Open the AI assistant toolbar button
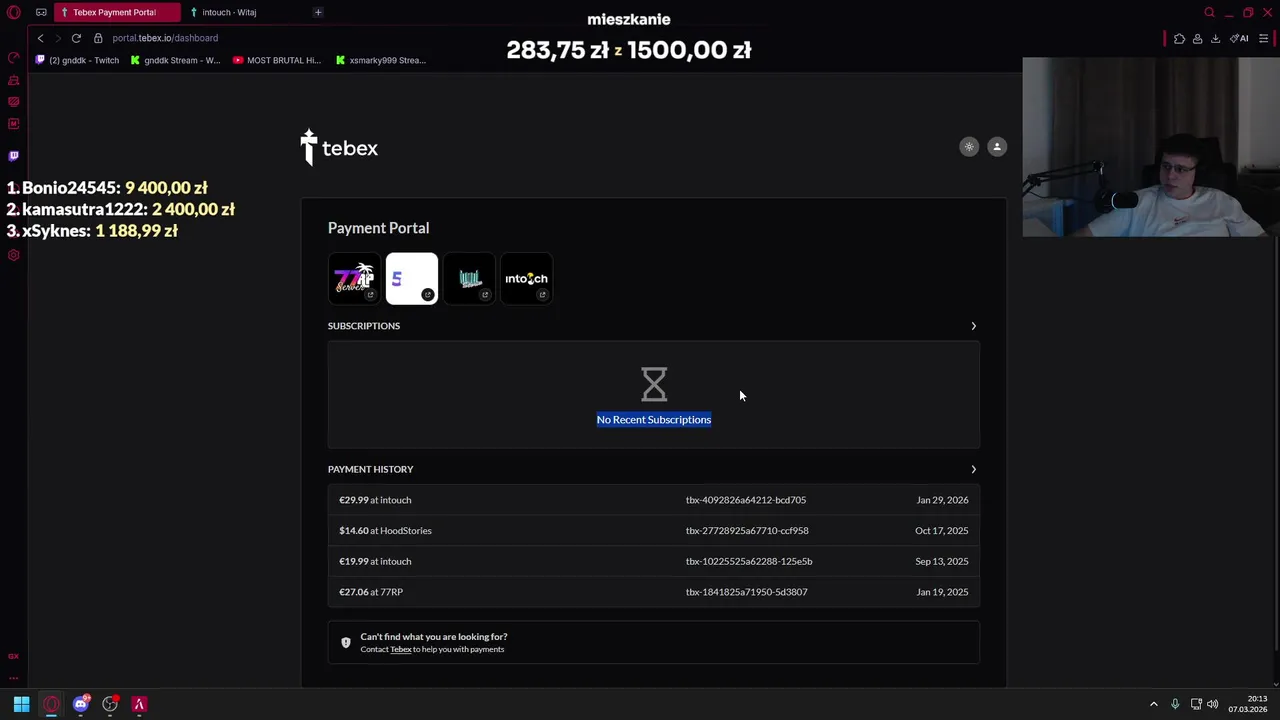1280x720 pixels. coord(1240,38)
